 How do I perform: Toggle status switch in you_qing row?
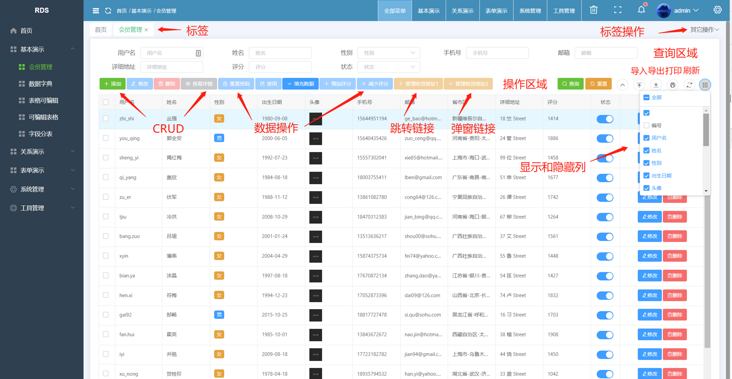tap(605, 139)
